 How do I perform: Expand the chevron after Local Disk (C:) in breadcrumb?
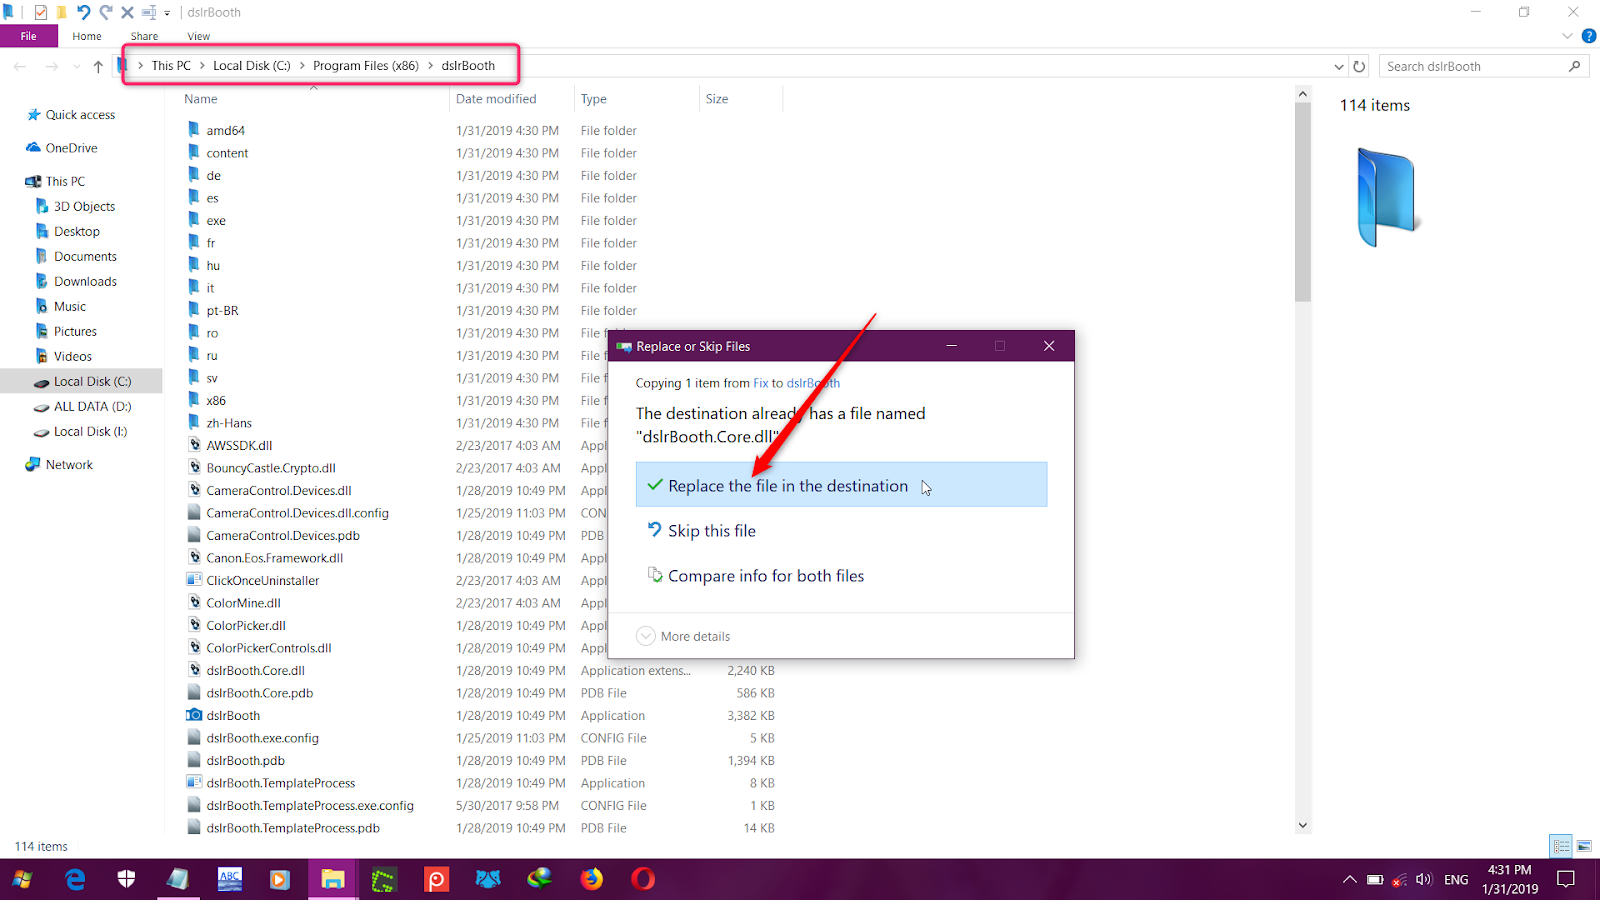(x=302, y=66)
